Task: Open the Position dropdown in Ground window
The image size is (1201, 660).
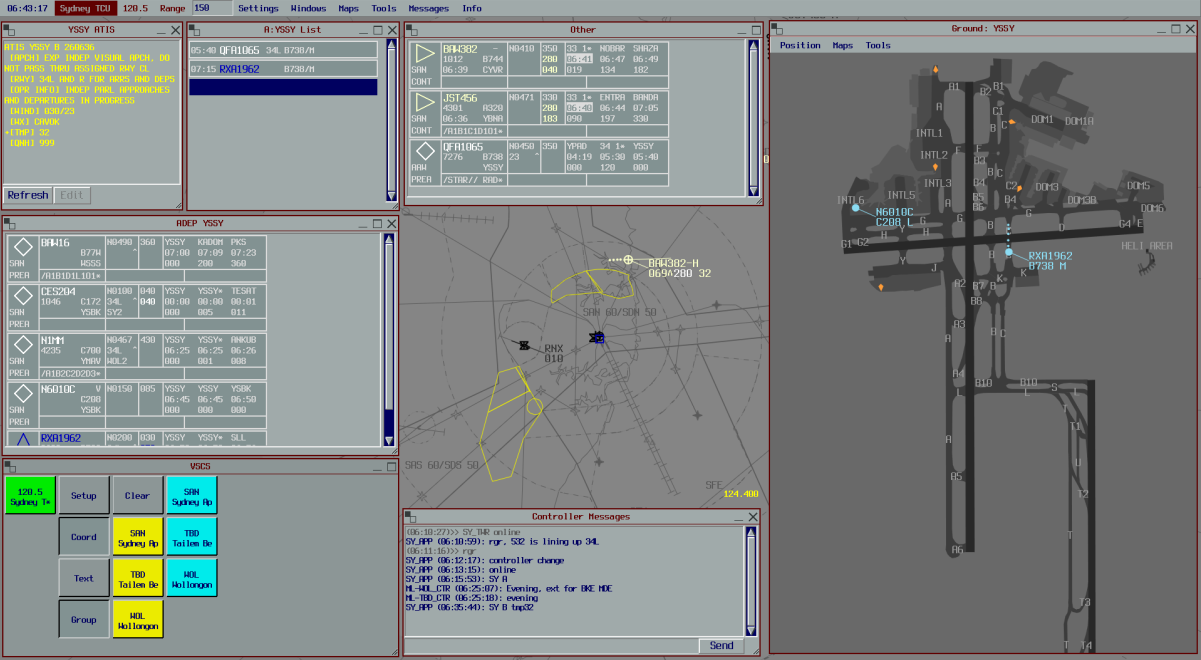Action: (800, 45)
